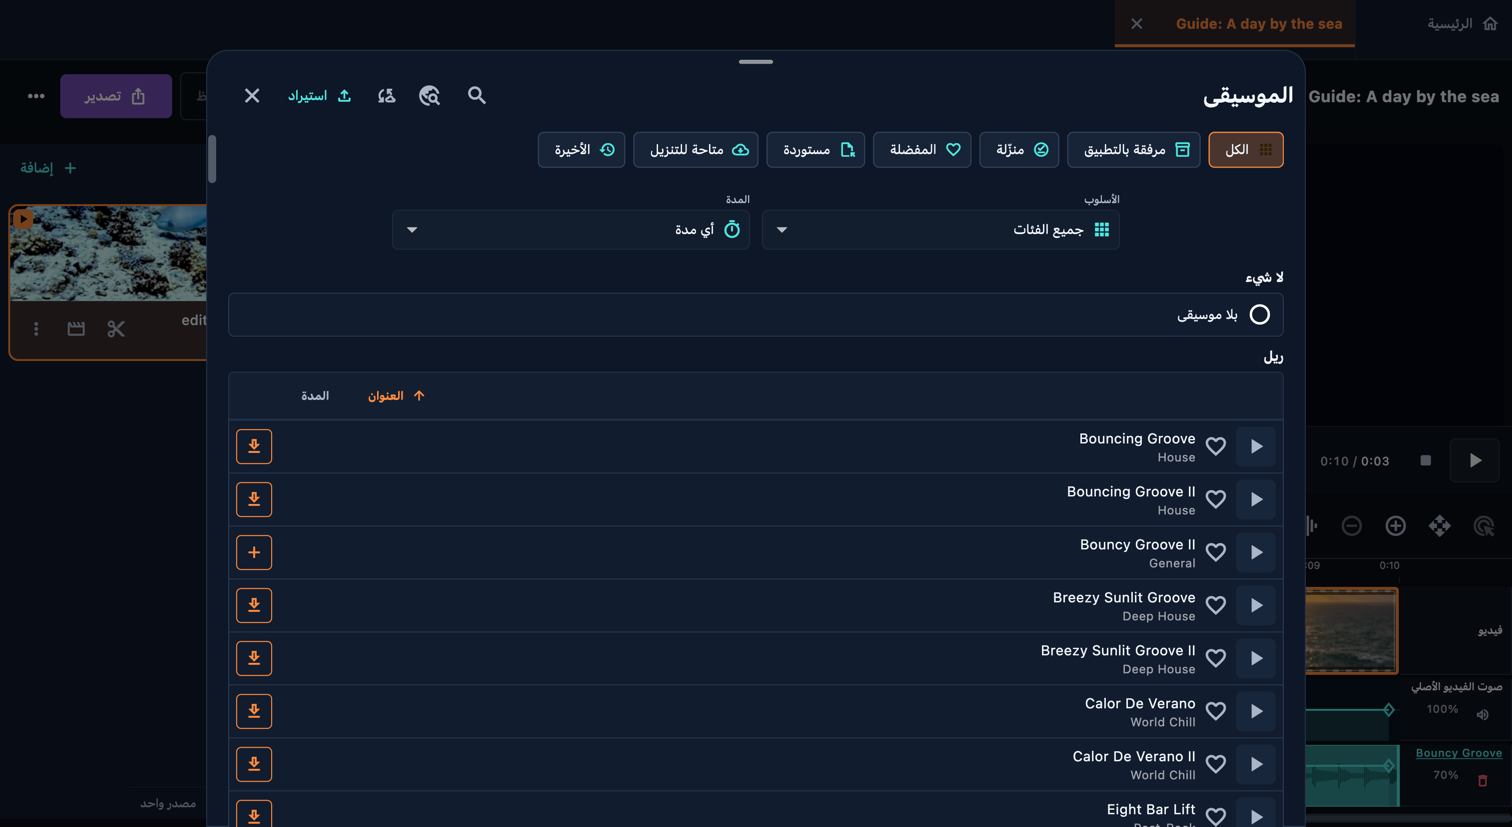The width and height of the screenshot is (1512, 827).
Task: Favorite the Bouncing Groove track
Action: [1216, 447]
